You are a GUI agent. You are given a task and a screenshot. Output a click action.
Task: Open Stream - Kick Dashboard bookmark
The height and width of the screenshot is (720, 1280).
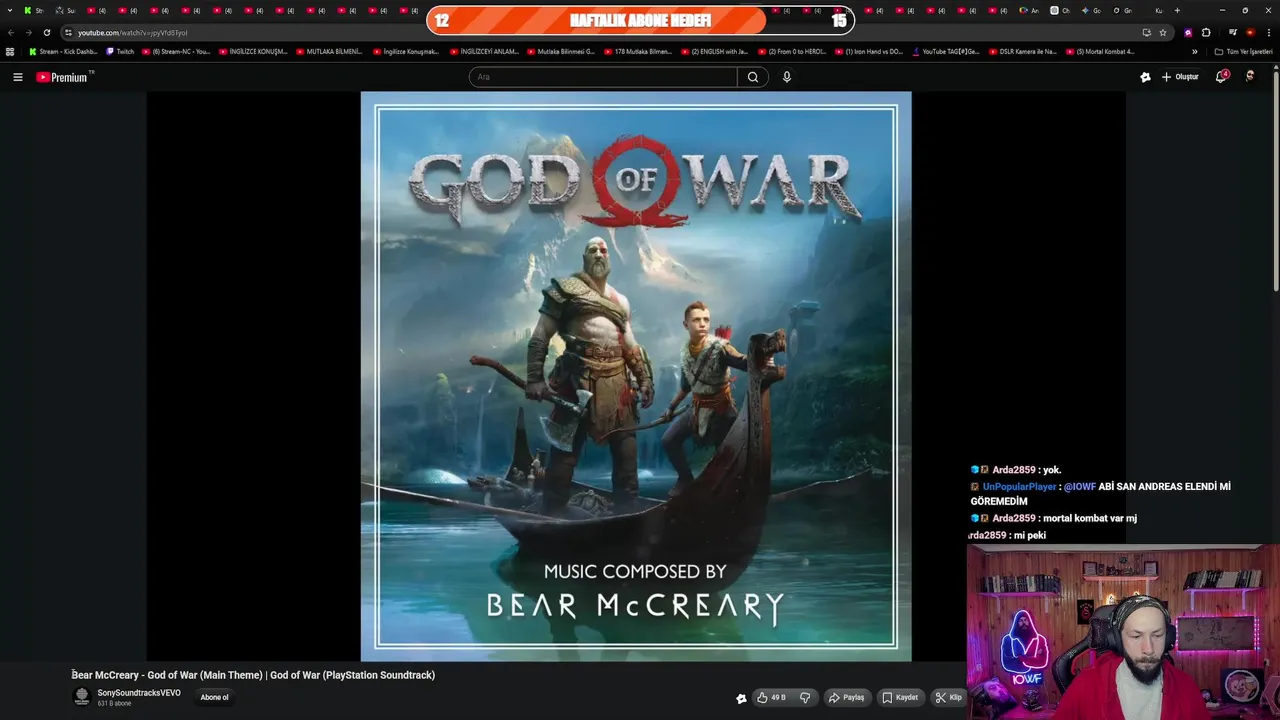click(x=63, y=51)
